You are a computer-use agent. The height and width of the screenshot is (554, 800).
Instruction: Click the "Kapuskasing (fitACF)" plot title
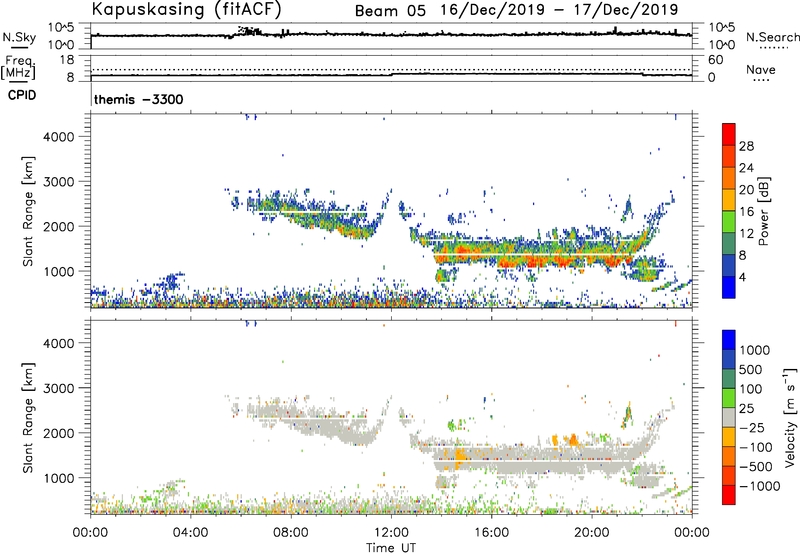point(186,9)
